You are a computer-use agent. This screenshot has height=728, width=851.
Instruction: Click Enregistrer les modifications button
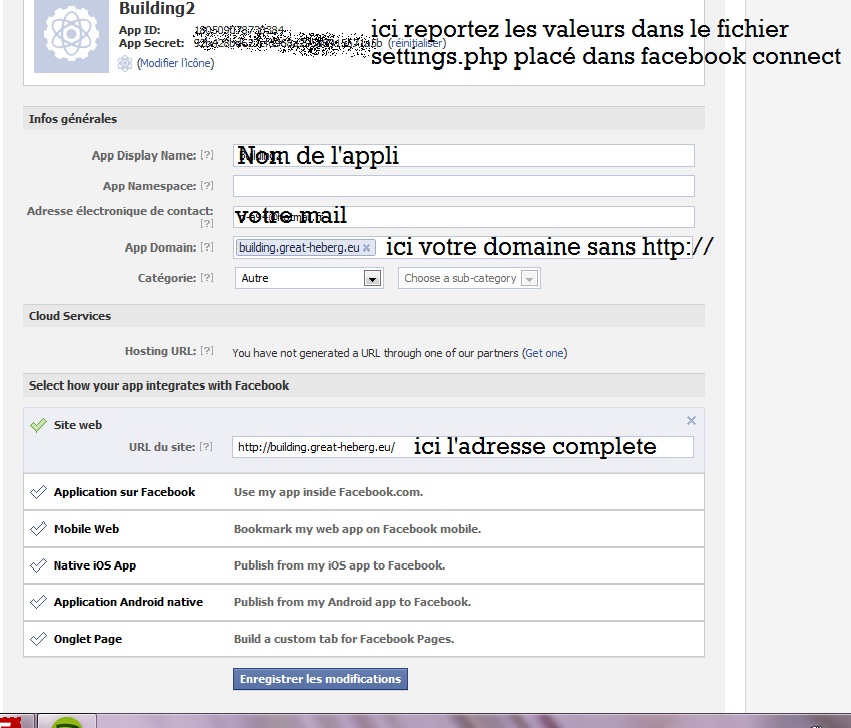[320, 679]
